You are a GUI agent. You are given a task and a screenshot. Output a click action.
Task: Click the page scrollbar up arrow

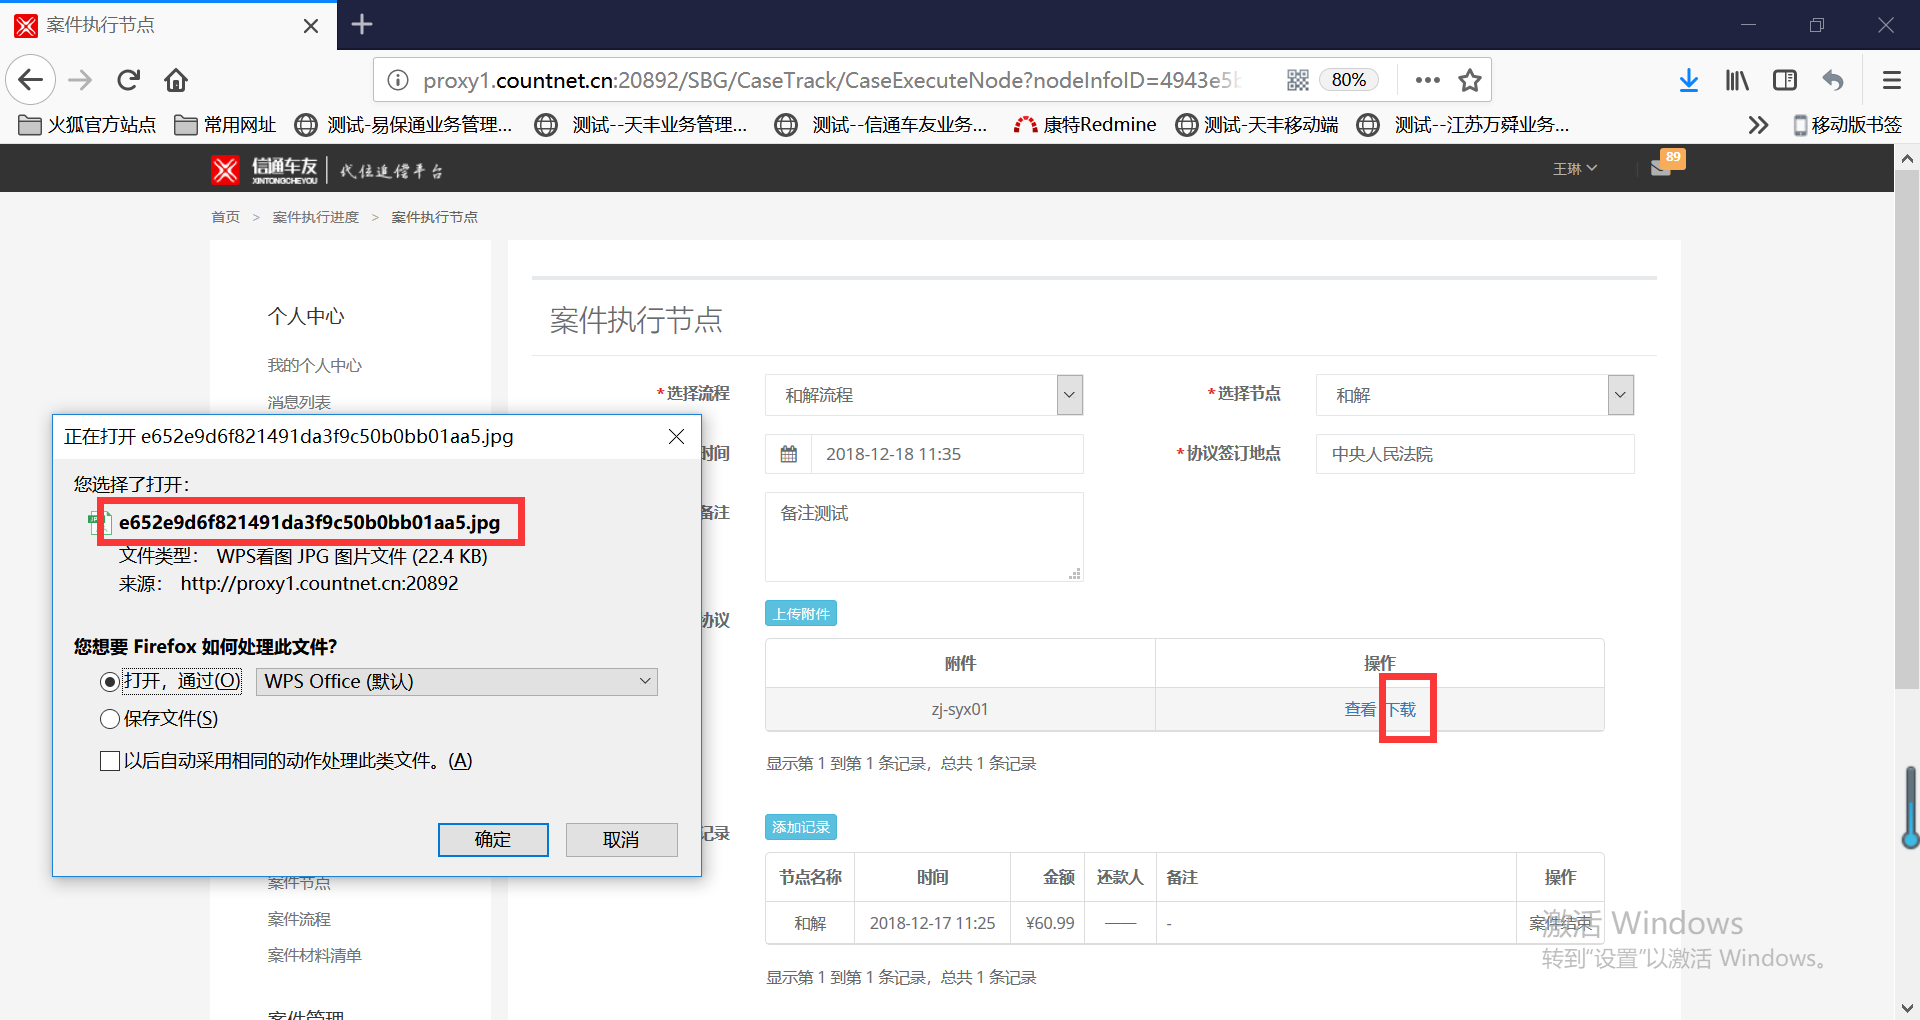pos(1907,158)
